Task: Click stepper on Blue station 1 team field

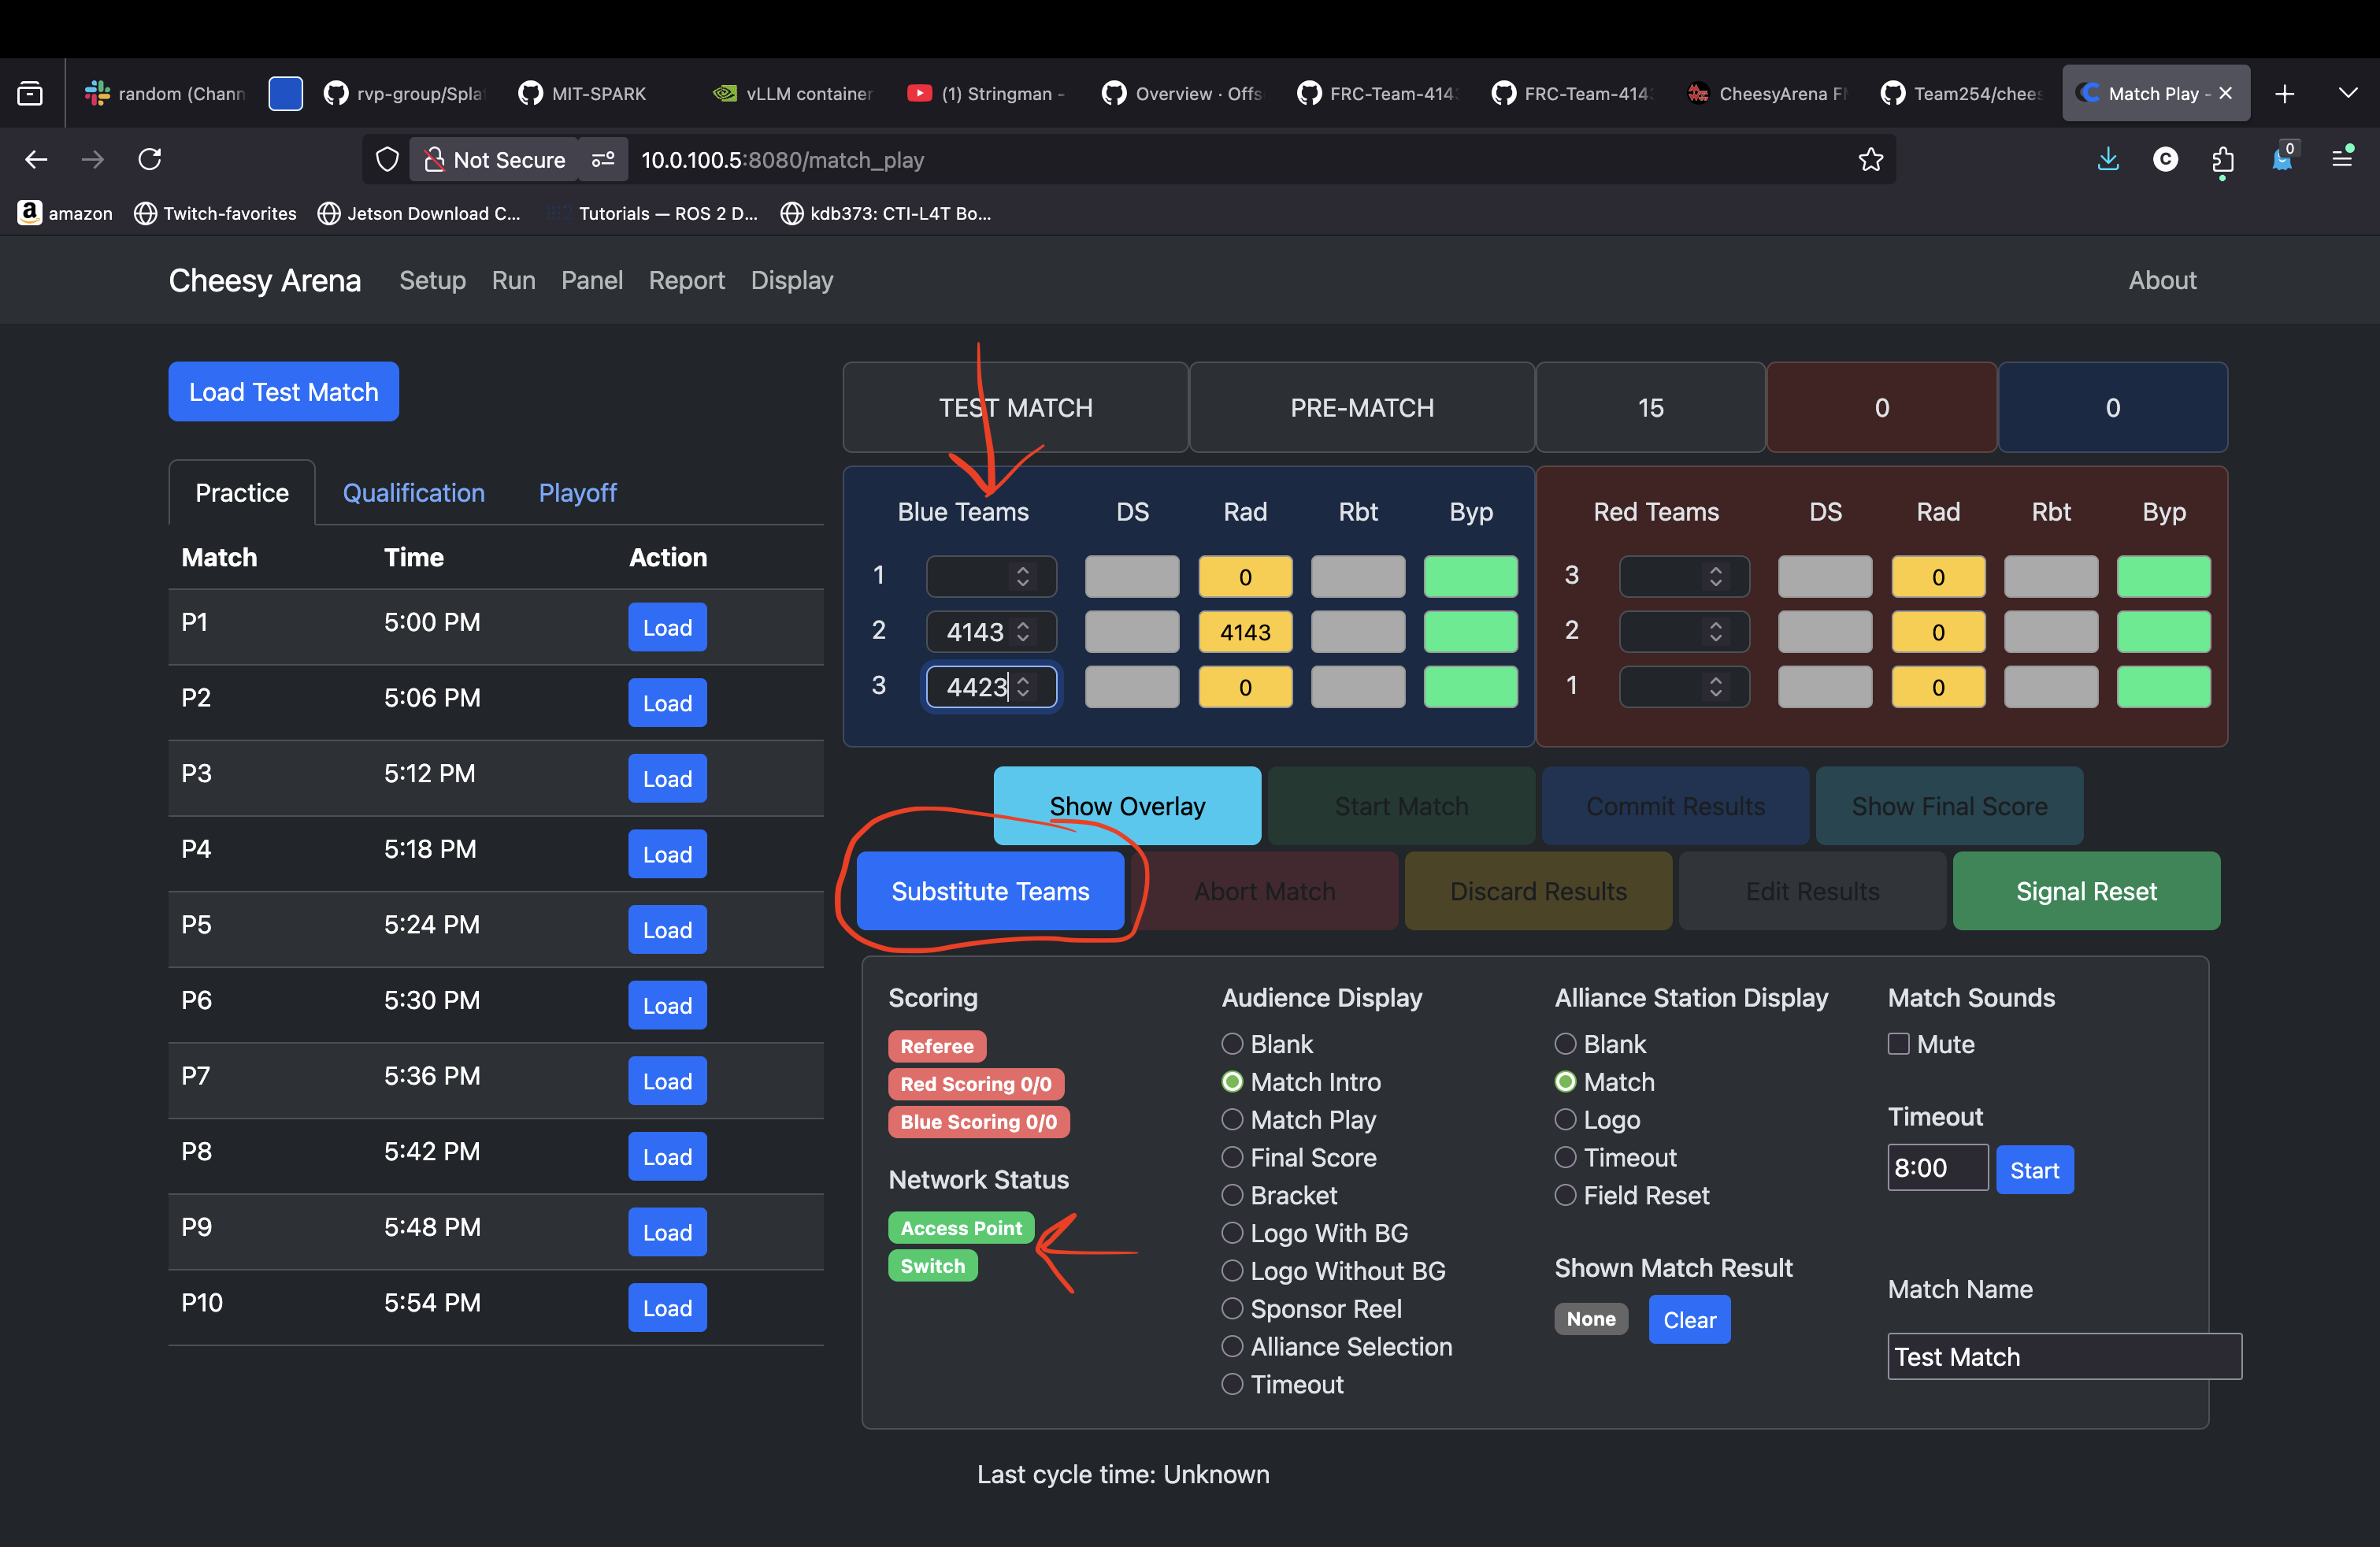Action: [x=1022, y=576]
